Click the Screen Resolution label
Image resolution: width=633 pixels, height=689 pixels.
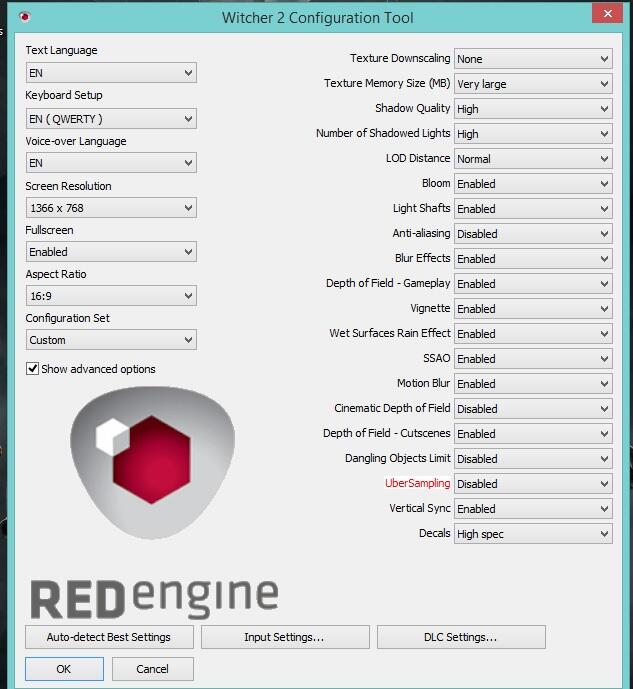(x=69, y=186)
